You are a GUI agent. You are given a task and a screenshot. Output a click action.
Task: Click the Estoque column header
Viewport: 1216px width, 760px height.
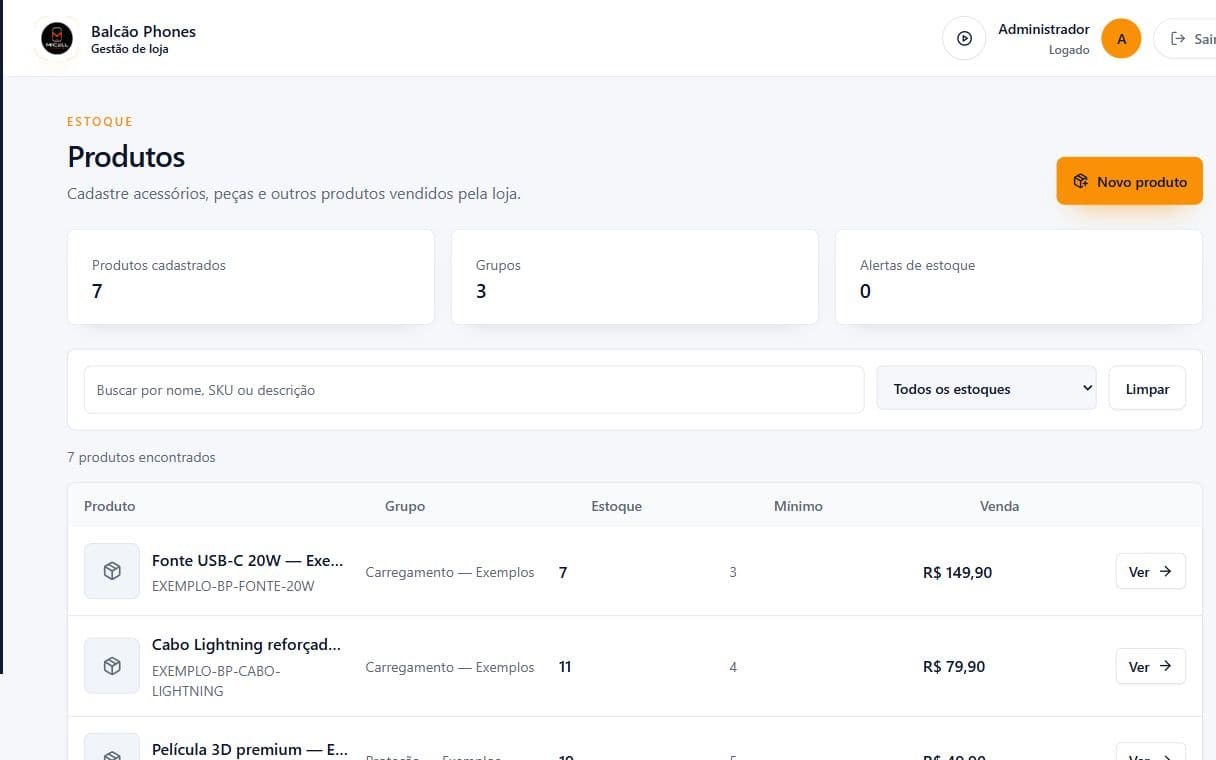[616, 506]
